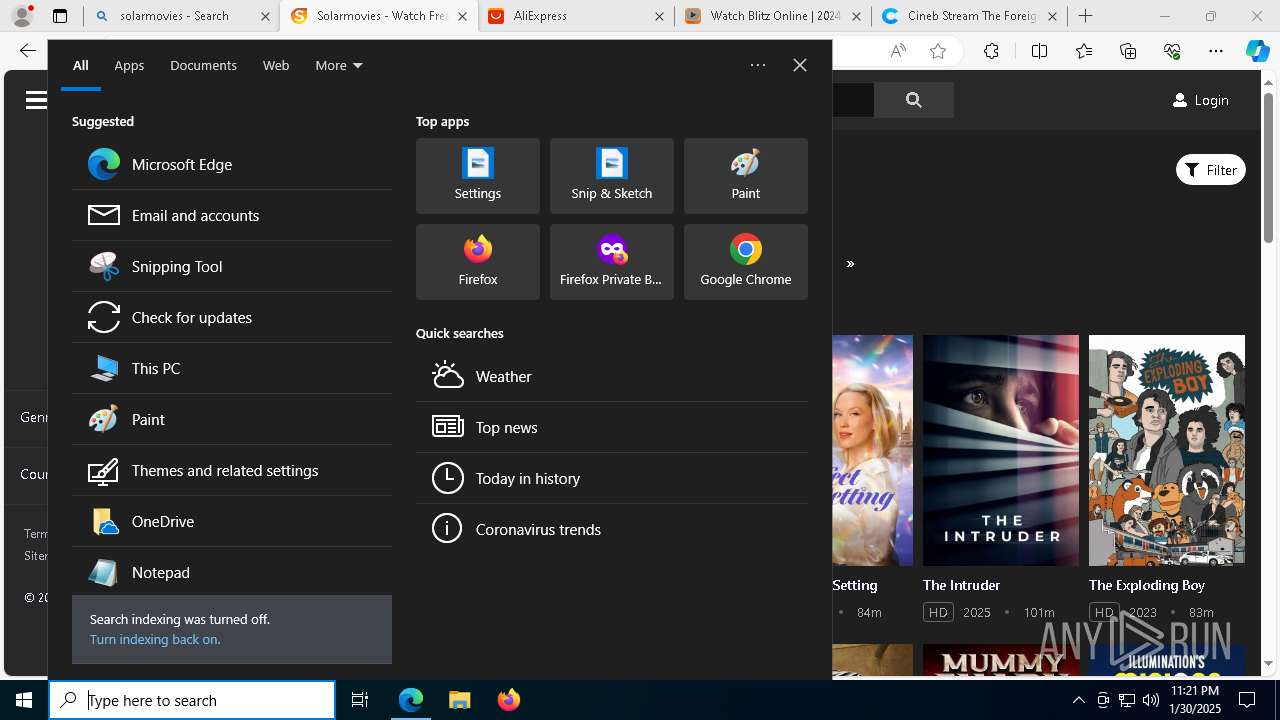Click the Firefox icon on the taskbar

508,700
